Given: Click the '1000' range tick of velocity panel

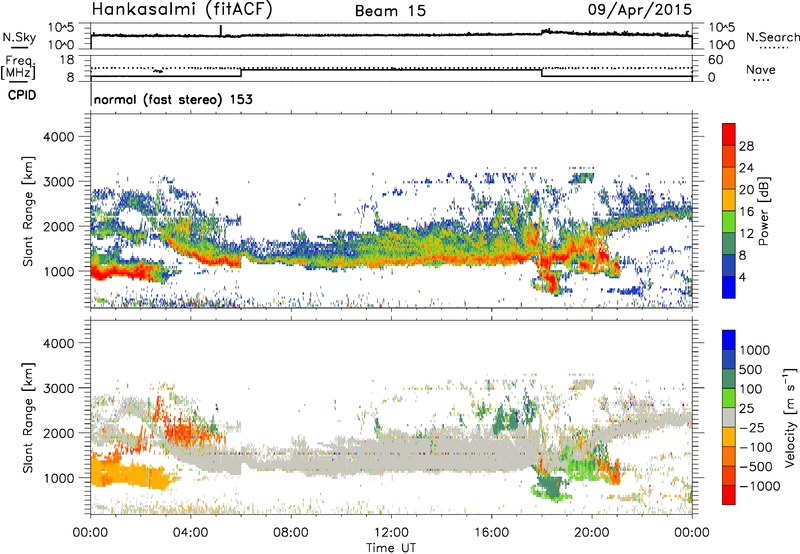Looking at the screenshot, I should 58,478.
